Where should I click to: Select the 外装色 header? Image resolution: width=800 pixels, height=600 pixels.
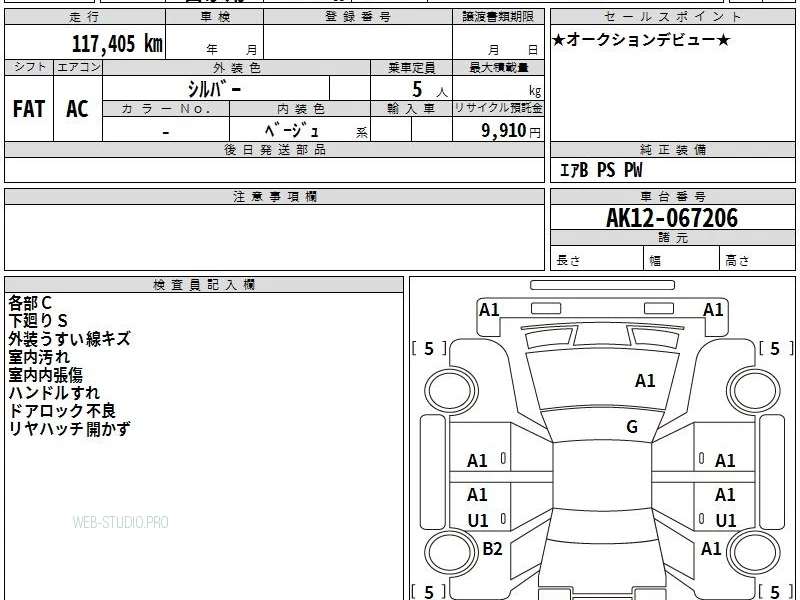tap(237, 68)
